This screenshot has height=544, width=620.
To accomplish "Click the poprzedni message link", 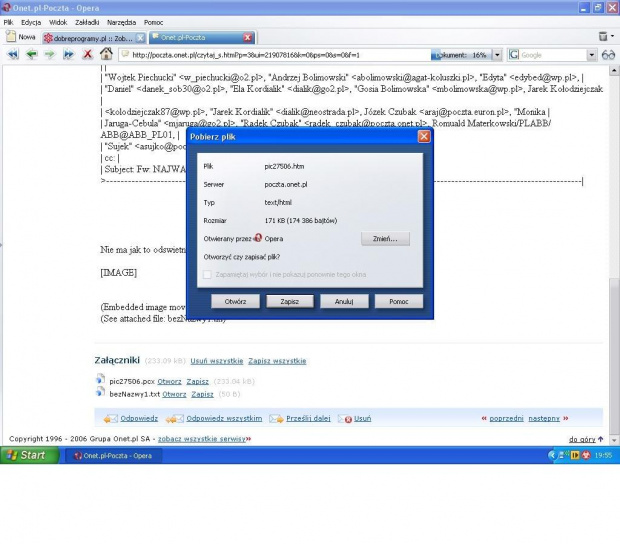I will [506, 418].
